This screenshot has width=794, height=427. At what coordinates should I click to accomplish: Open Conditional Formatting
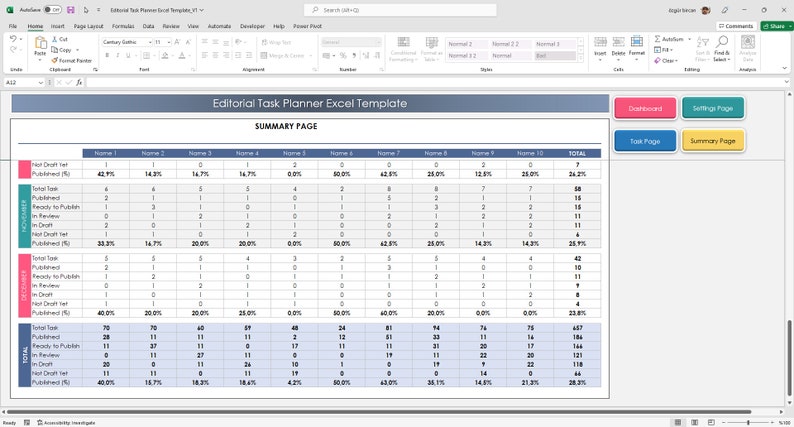tap(404, 49)
